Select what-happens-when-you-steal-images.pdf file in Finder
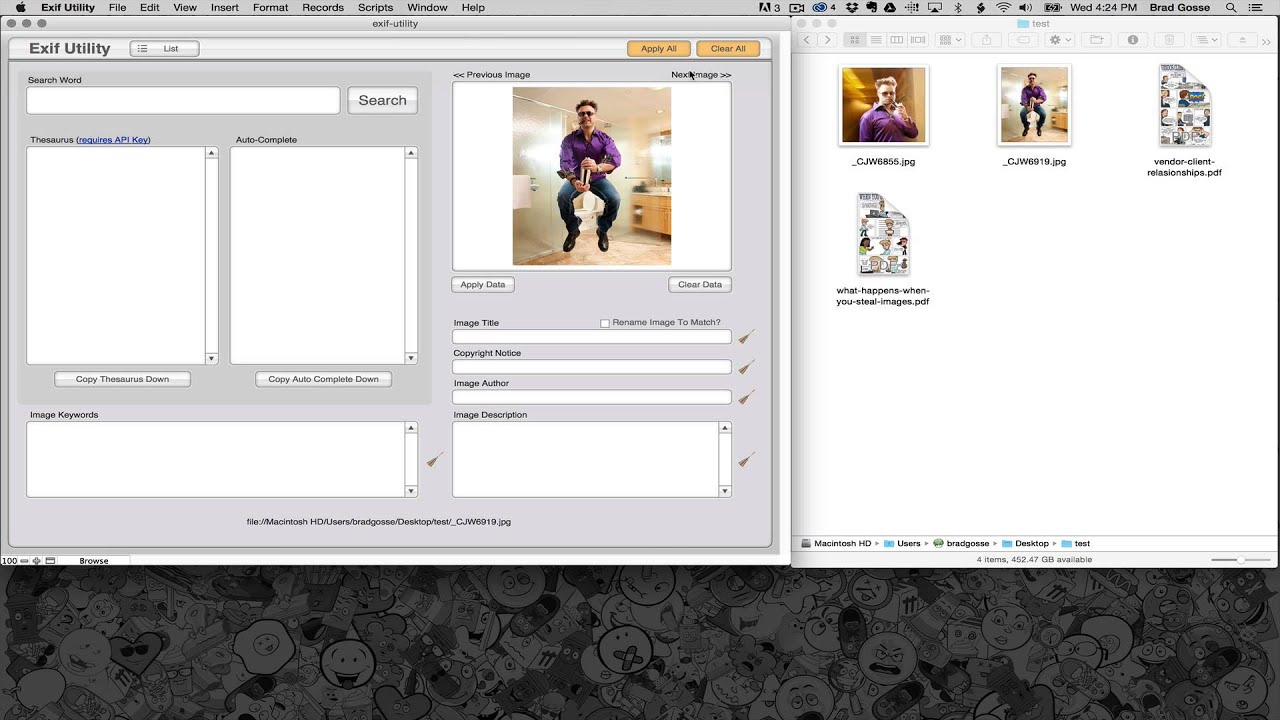 [x=883, y=235]
